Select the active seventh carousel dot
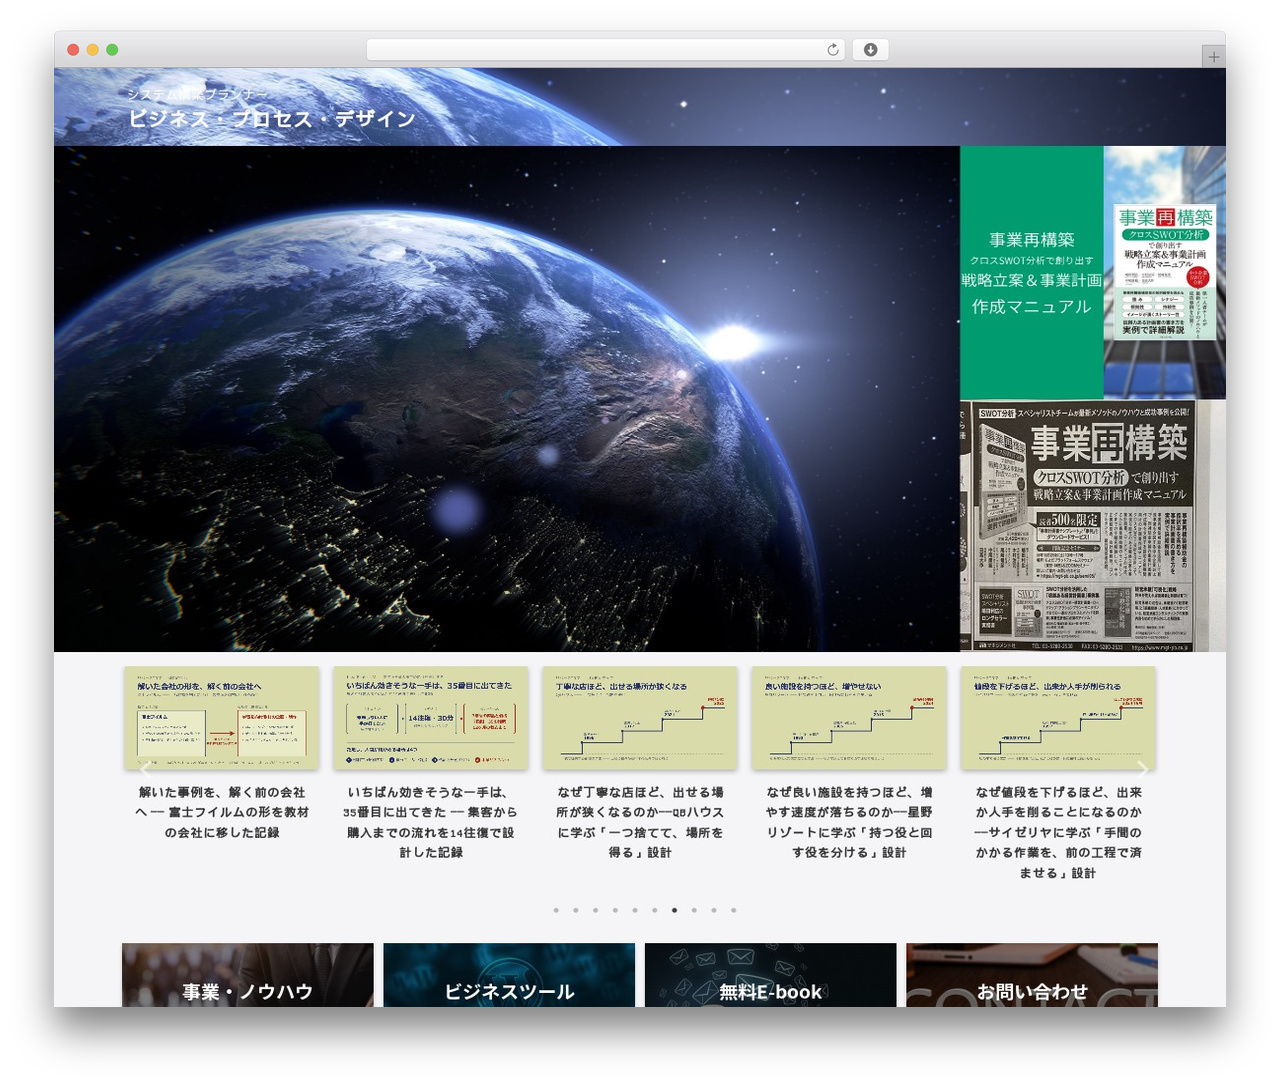The image size is (1280, 1084). [x=674, y=910]
